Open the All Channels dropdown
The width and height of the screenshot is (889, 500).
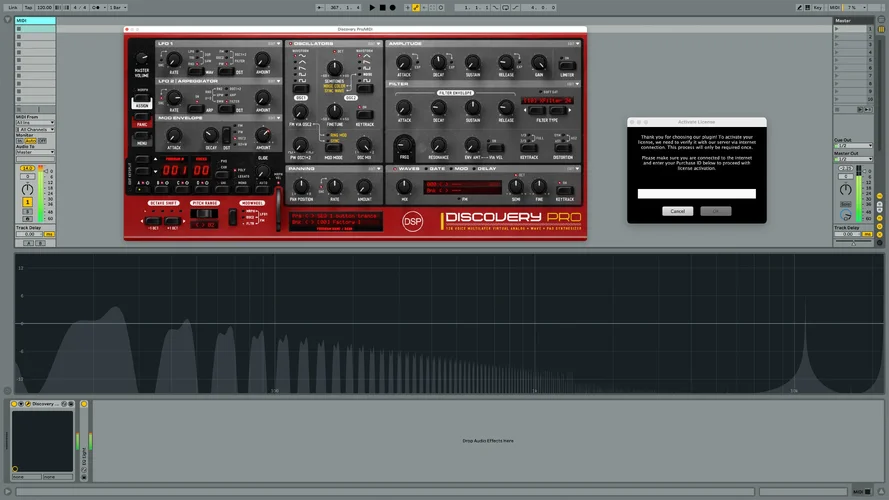(36, 130)
